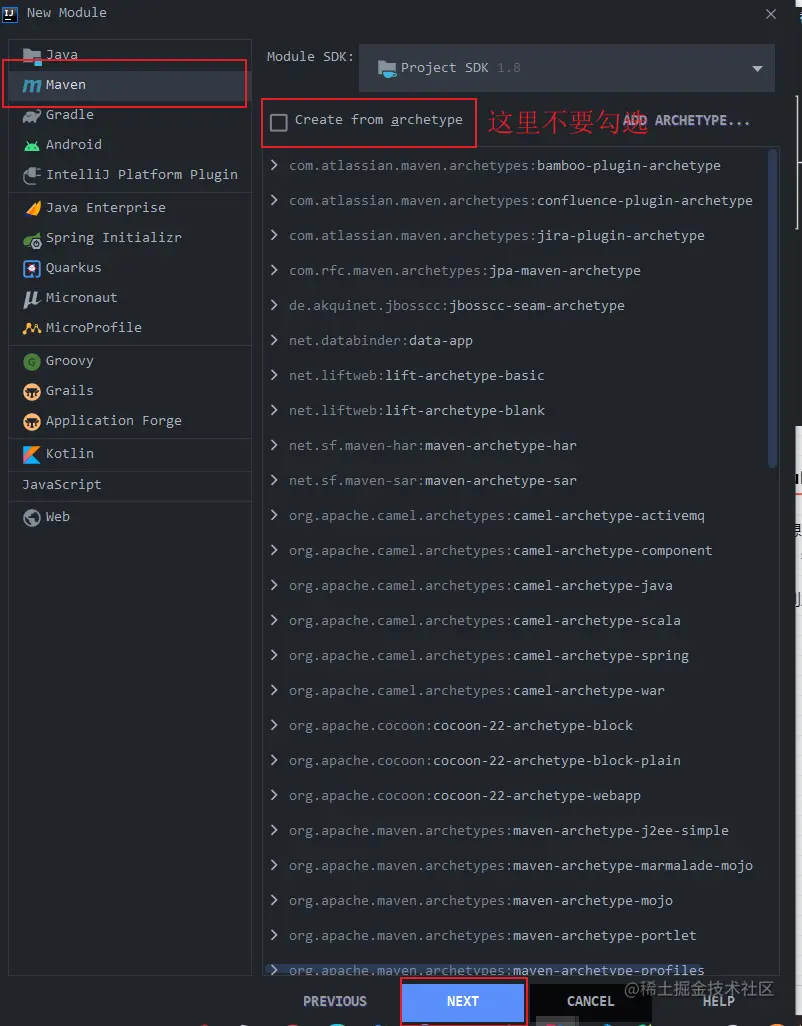Expand jpa-maven-archetype entry
Image resolution: width=802 pixels, height=1026 pixels.
tap(274, 270)
